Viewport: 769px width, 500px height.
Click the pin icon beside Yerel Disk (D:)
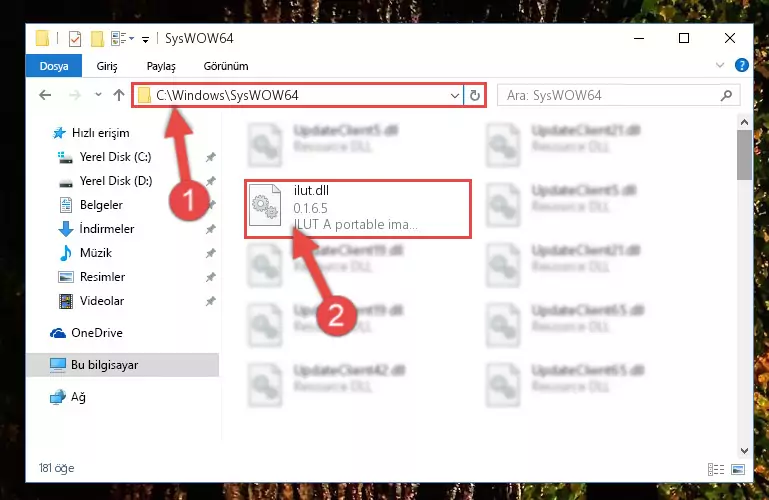[210, 181]
